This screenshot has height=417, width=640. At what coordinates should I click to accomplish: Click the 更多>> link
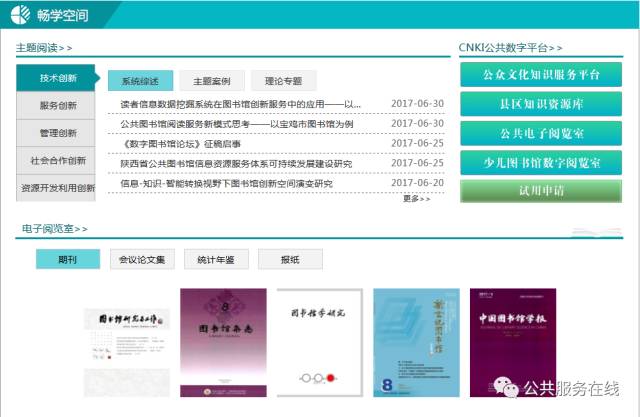tap(416, 198)
